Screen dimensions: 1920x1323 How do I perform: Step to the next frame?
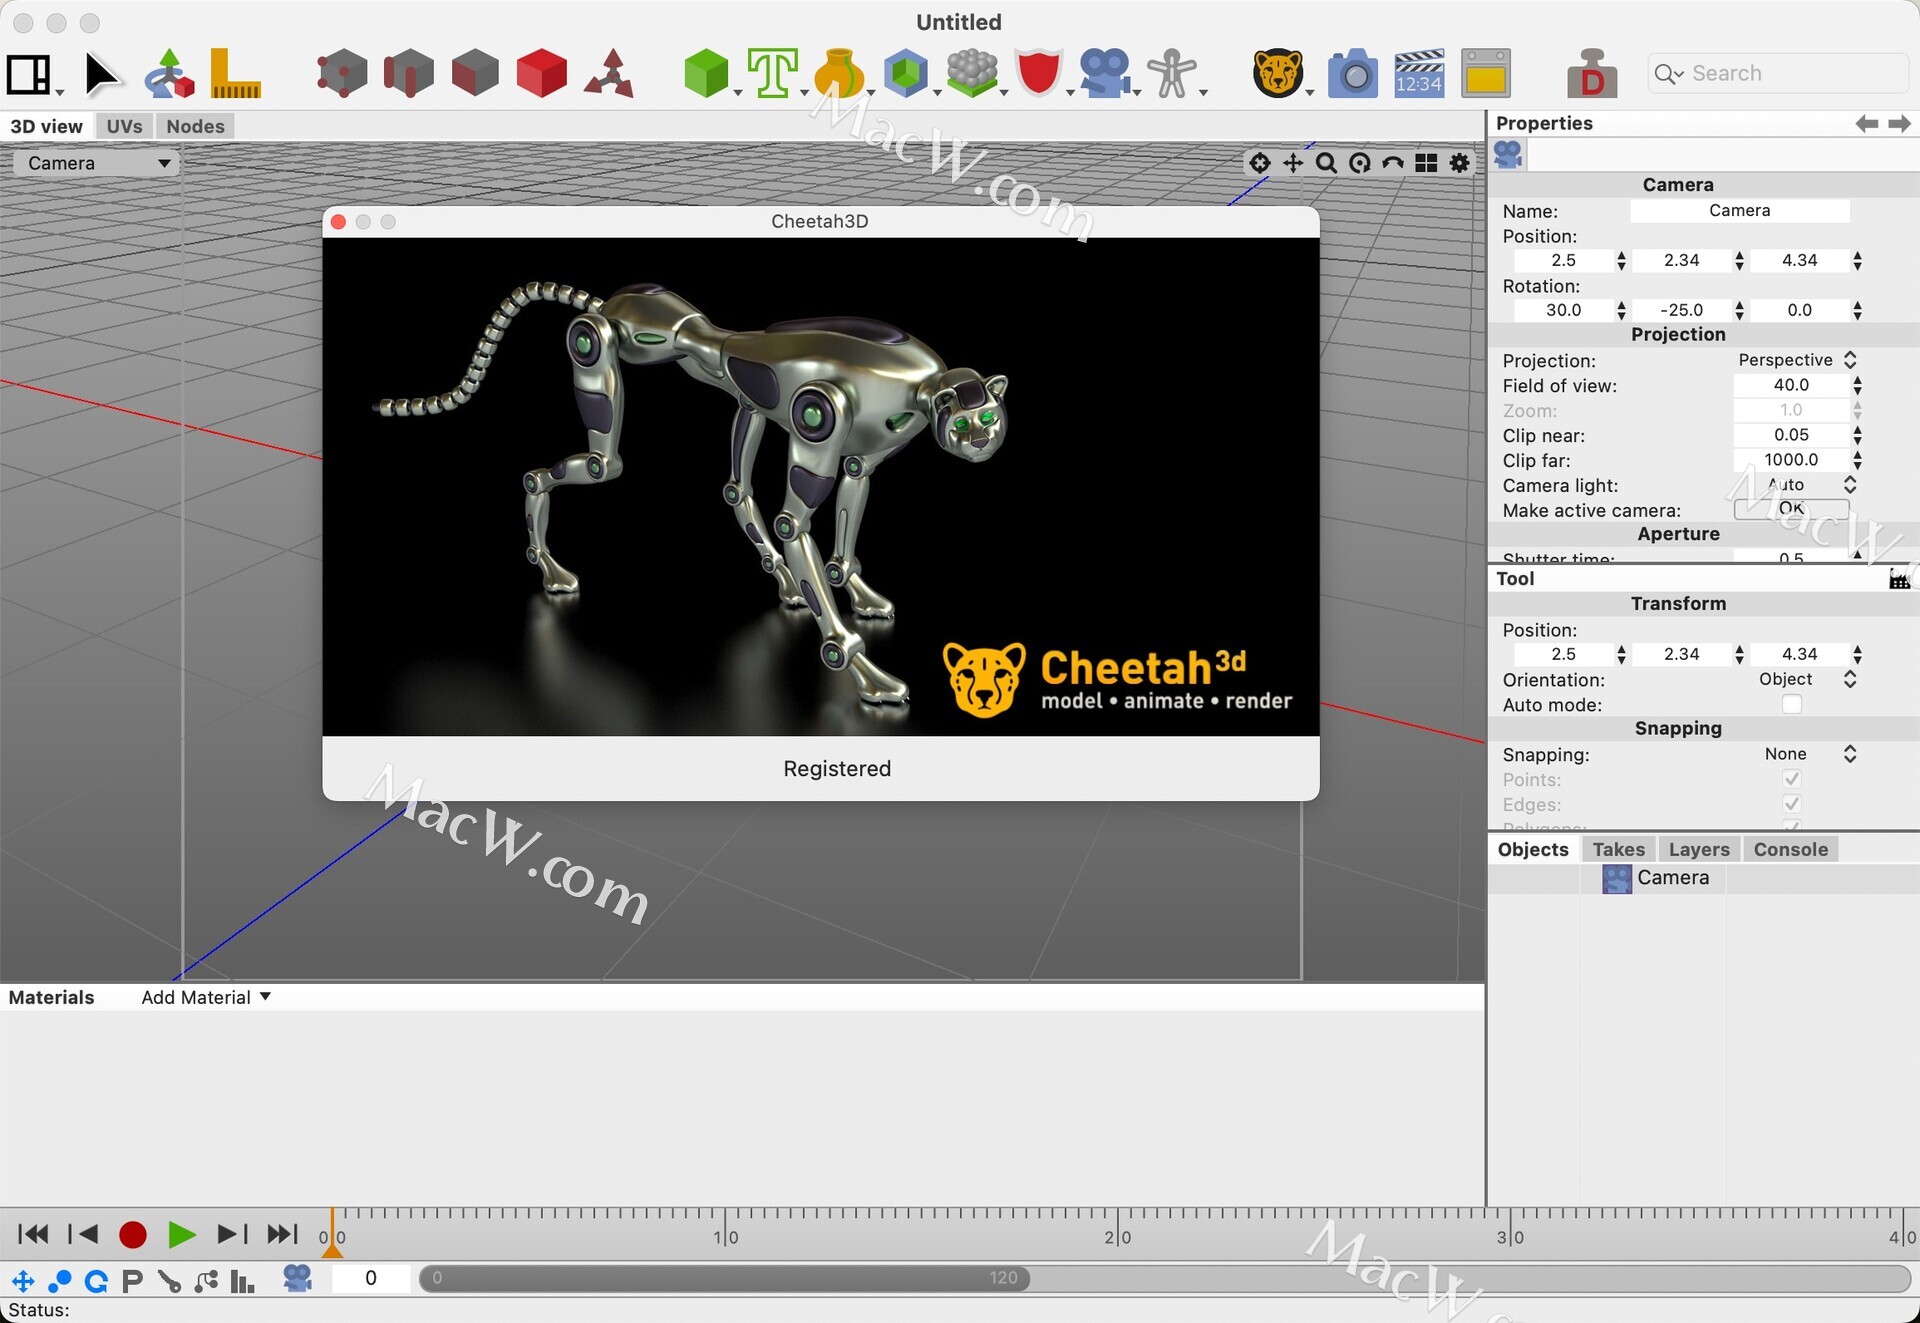233,1235
